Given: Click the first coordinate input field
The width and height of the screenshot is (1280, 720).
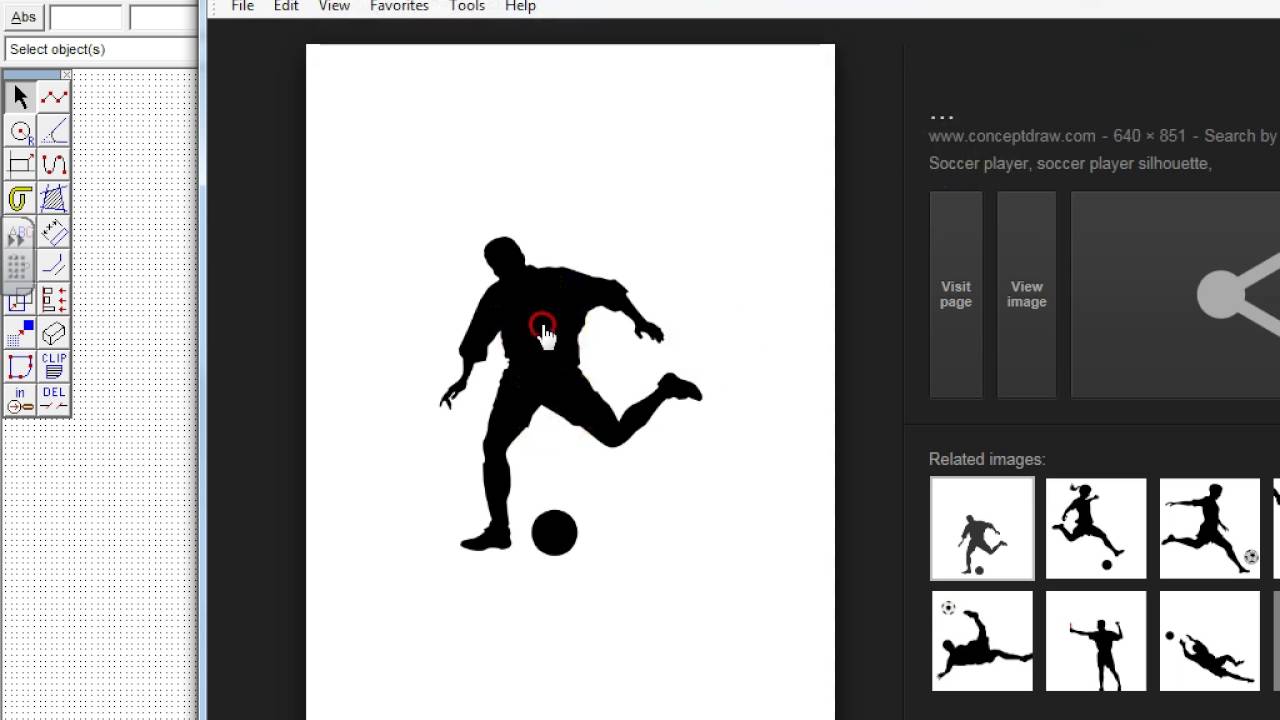Looking at the screenshot, I should pyautogui.click(x=86, y=18).
